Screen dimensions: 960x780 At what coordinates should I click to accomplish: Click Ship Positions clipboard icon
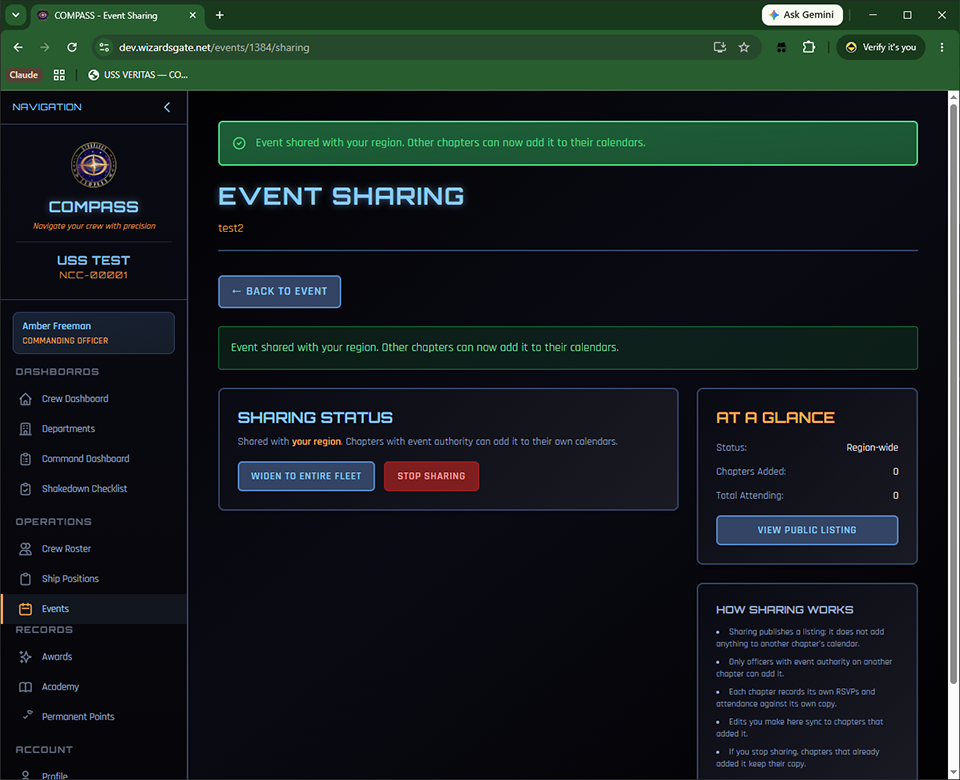25,579
